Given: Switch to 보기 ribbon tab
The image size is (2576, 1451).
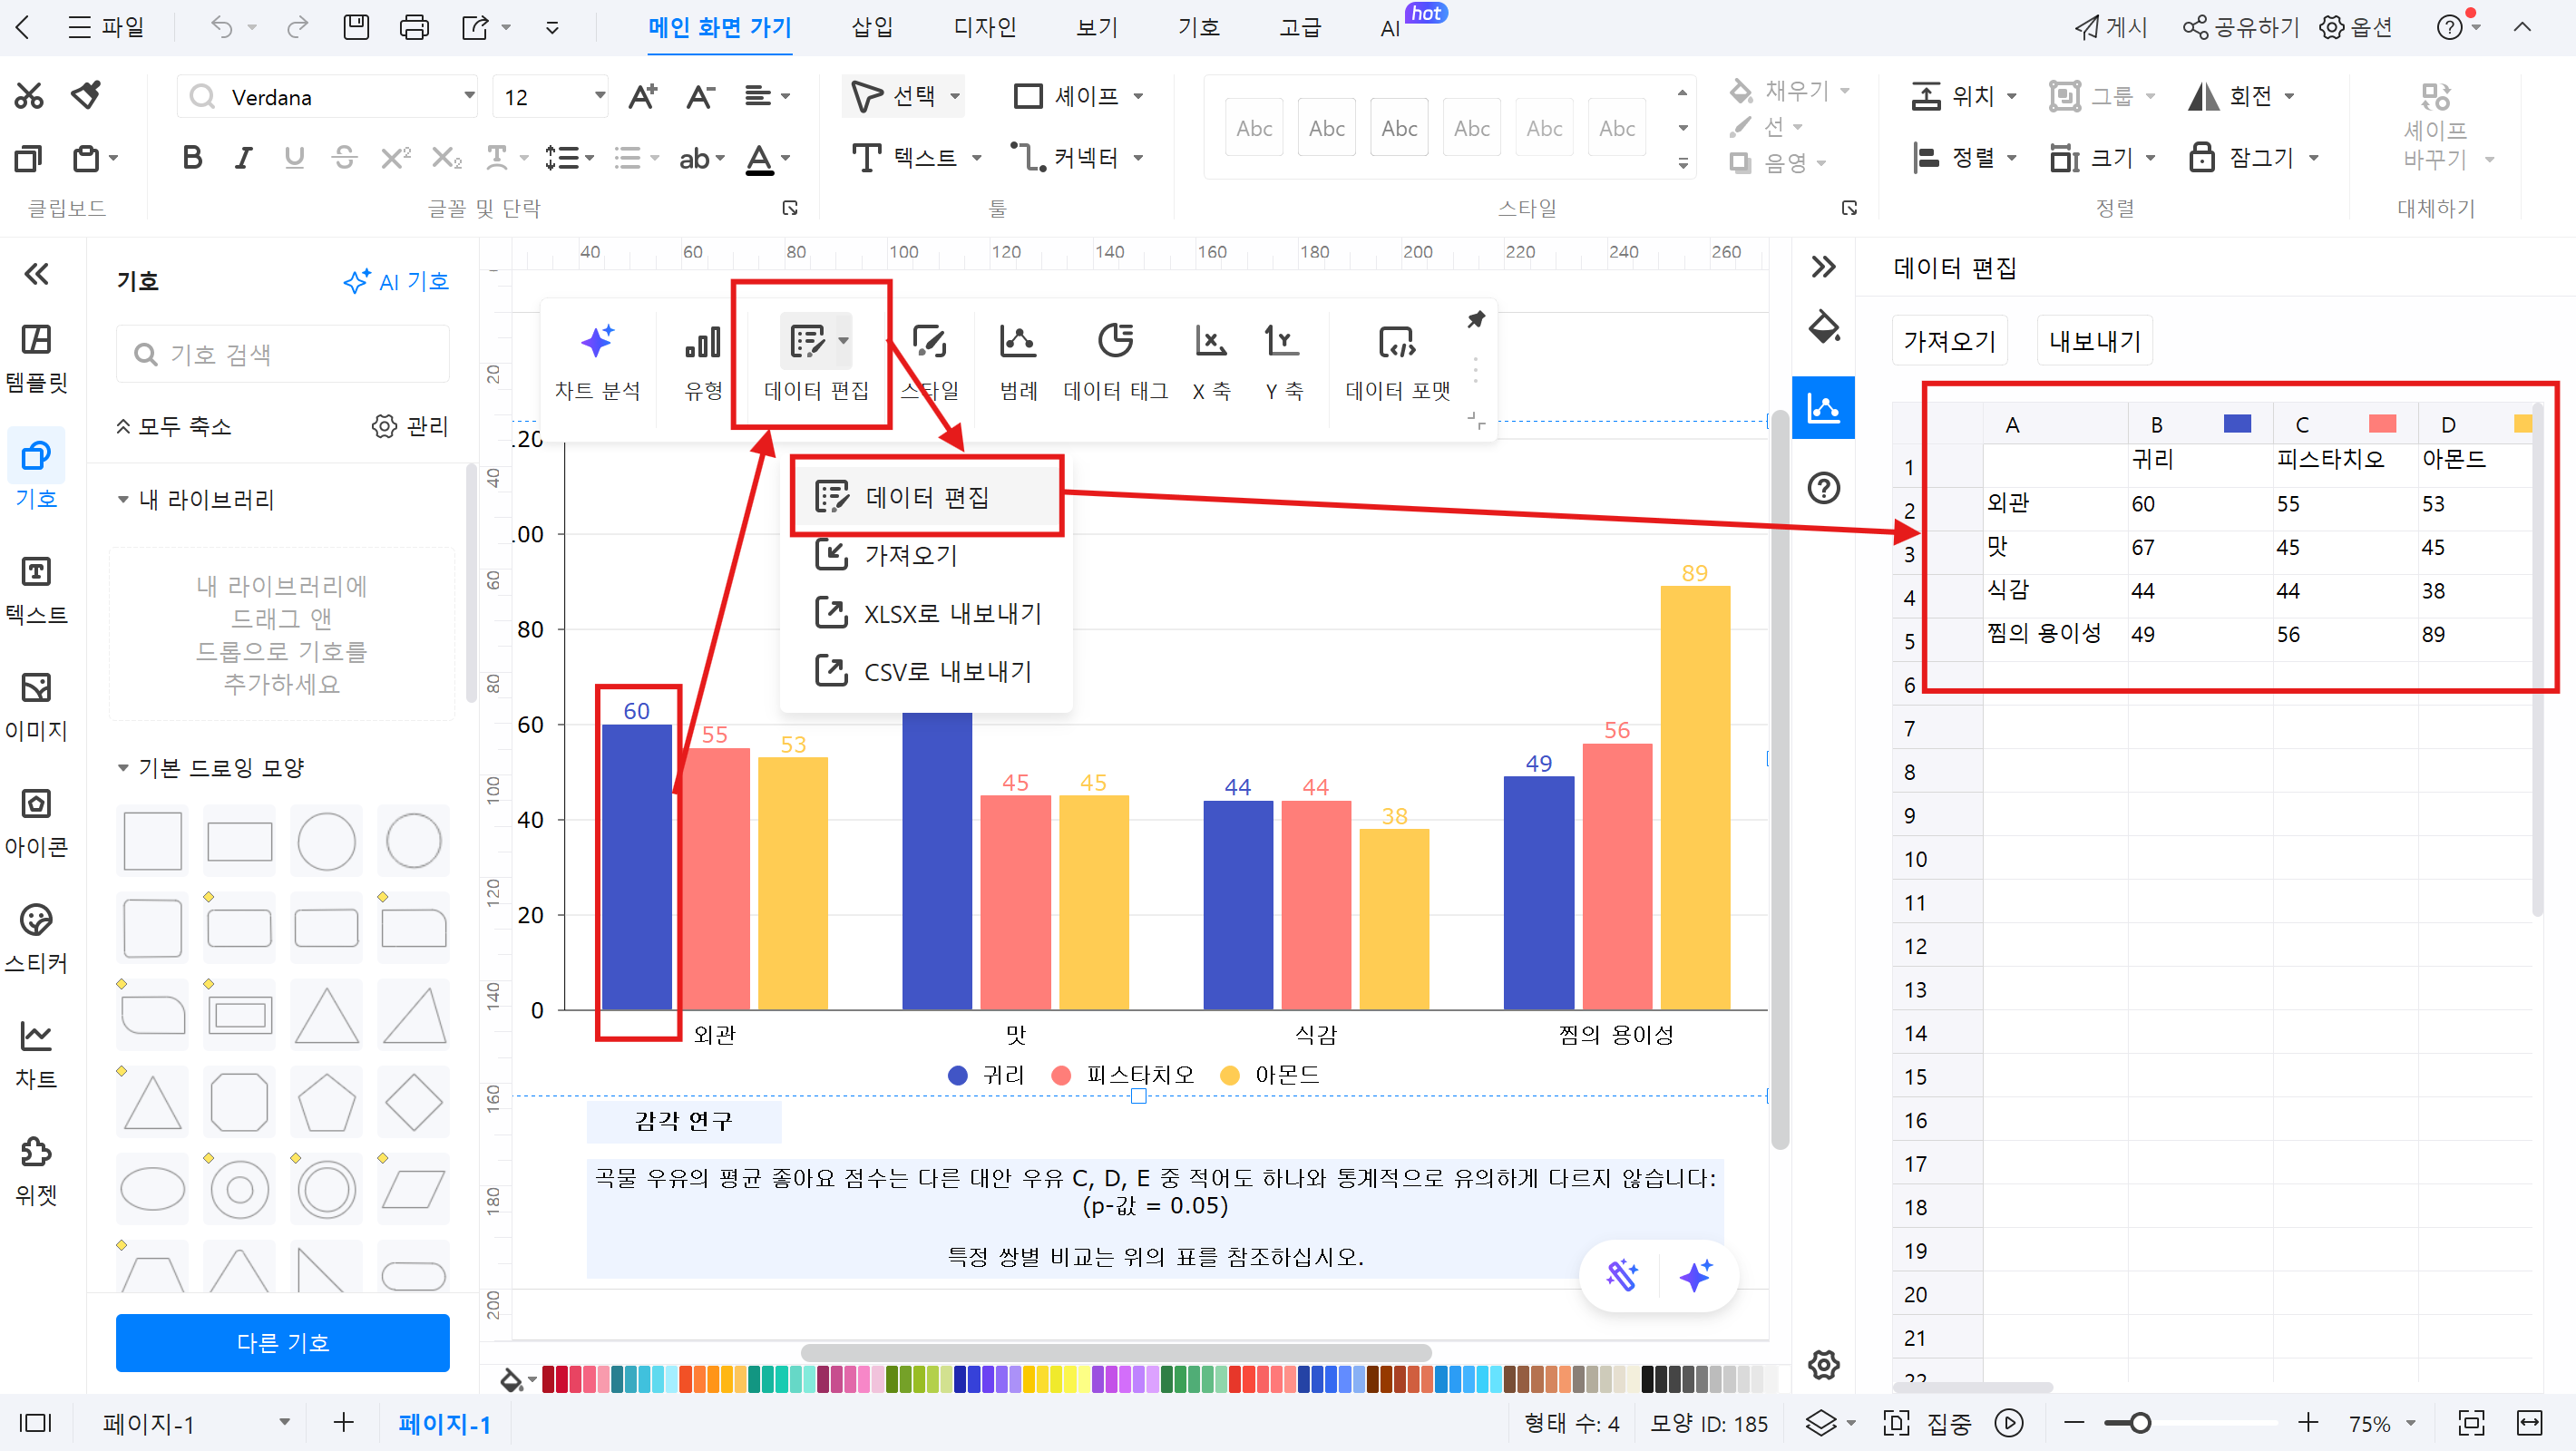Looking at the screenshot, I should click(x=1097, y=27).
